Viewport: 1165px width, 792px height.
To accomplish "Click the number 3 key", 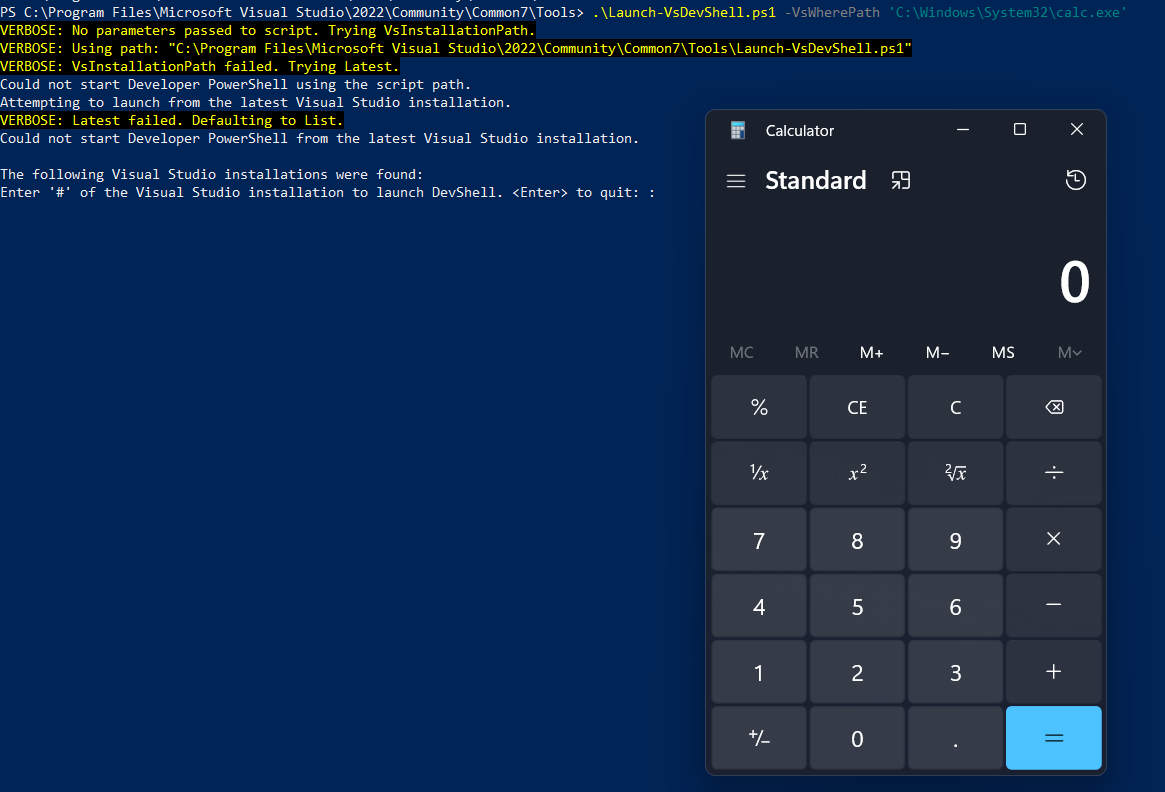I will click(955, 672).
